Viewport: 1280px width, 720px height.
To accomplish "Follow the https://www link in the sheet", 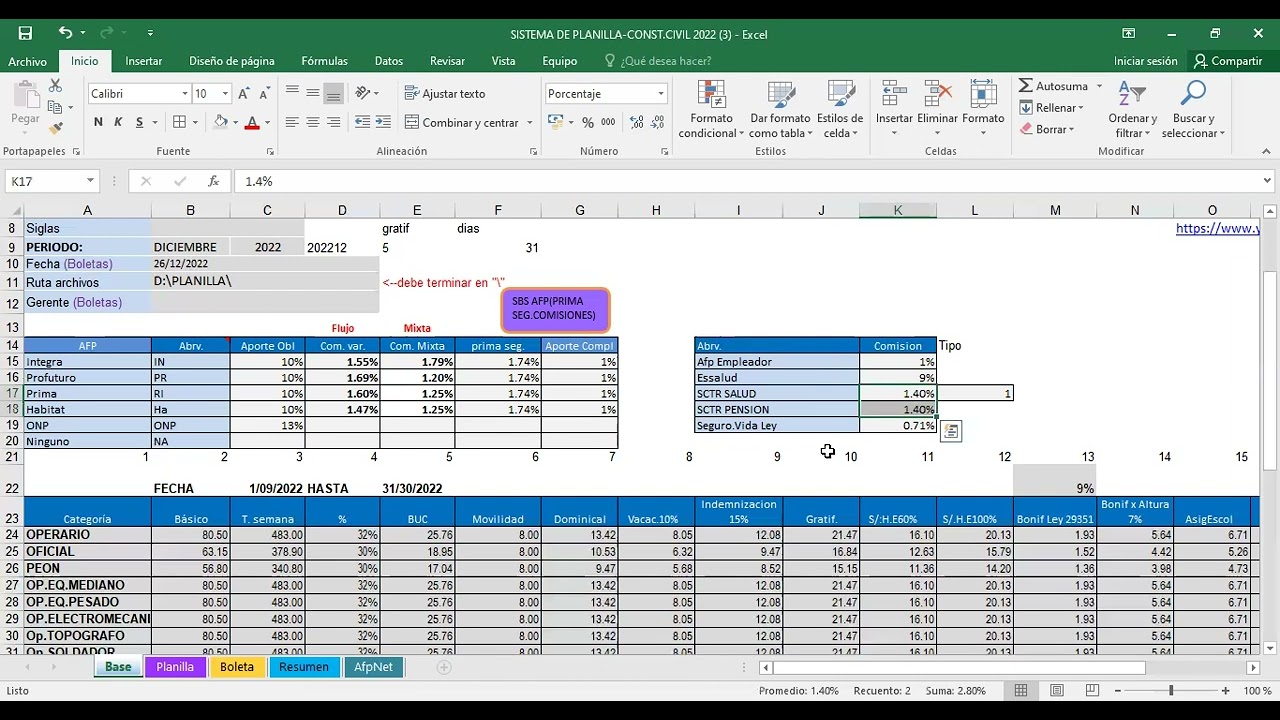I will pyautogui.click(x=1217, y=228).
